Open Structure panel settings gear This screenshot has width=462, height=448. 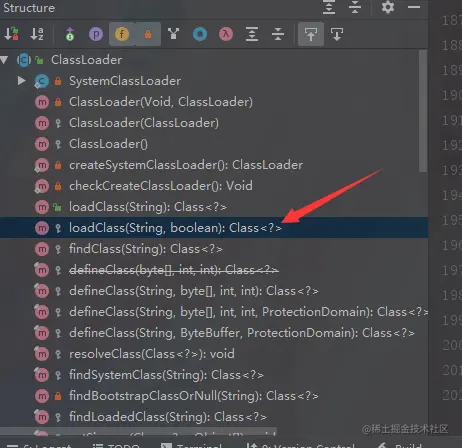(x=388, y=7)
